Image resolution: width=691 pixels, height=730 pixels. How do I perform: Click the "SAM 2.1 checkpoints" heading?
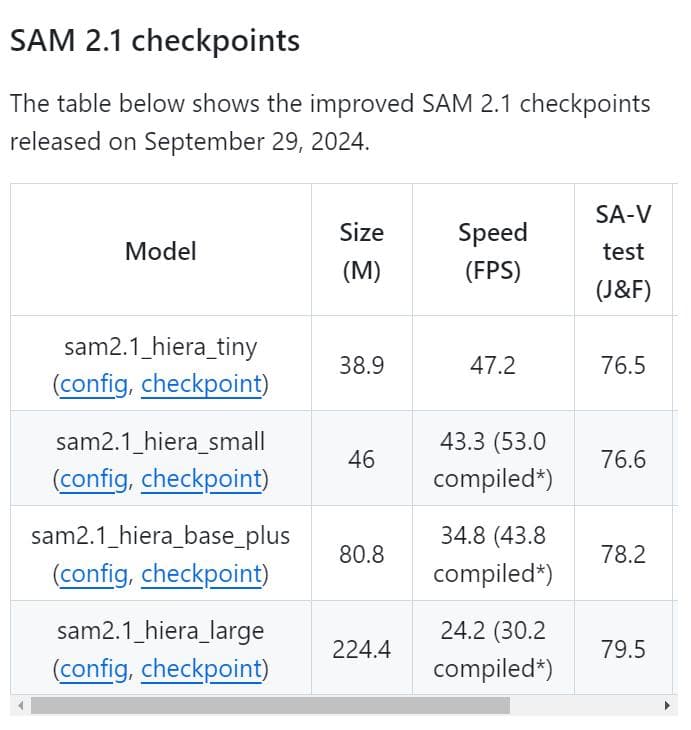155,41
